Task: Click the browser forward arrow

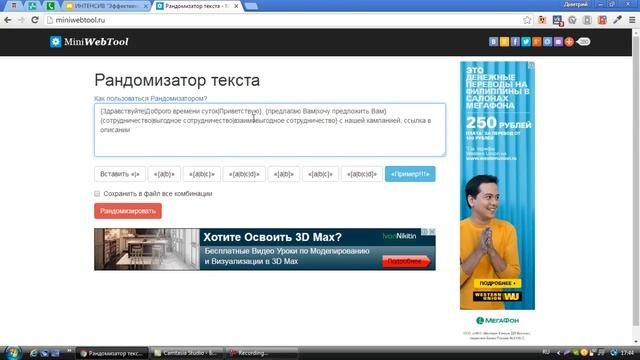Action: coord(21,20)
